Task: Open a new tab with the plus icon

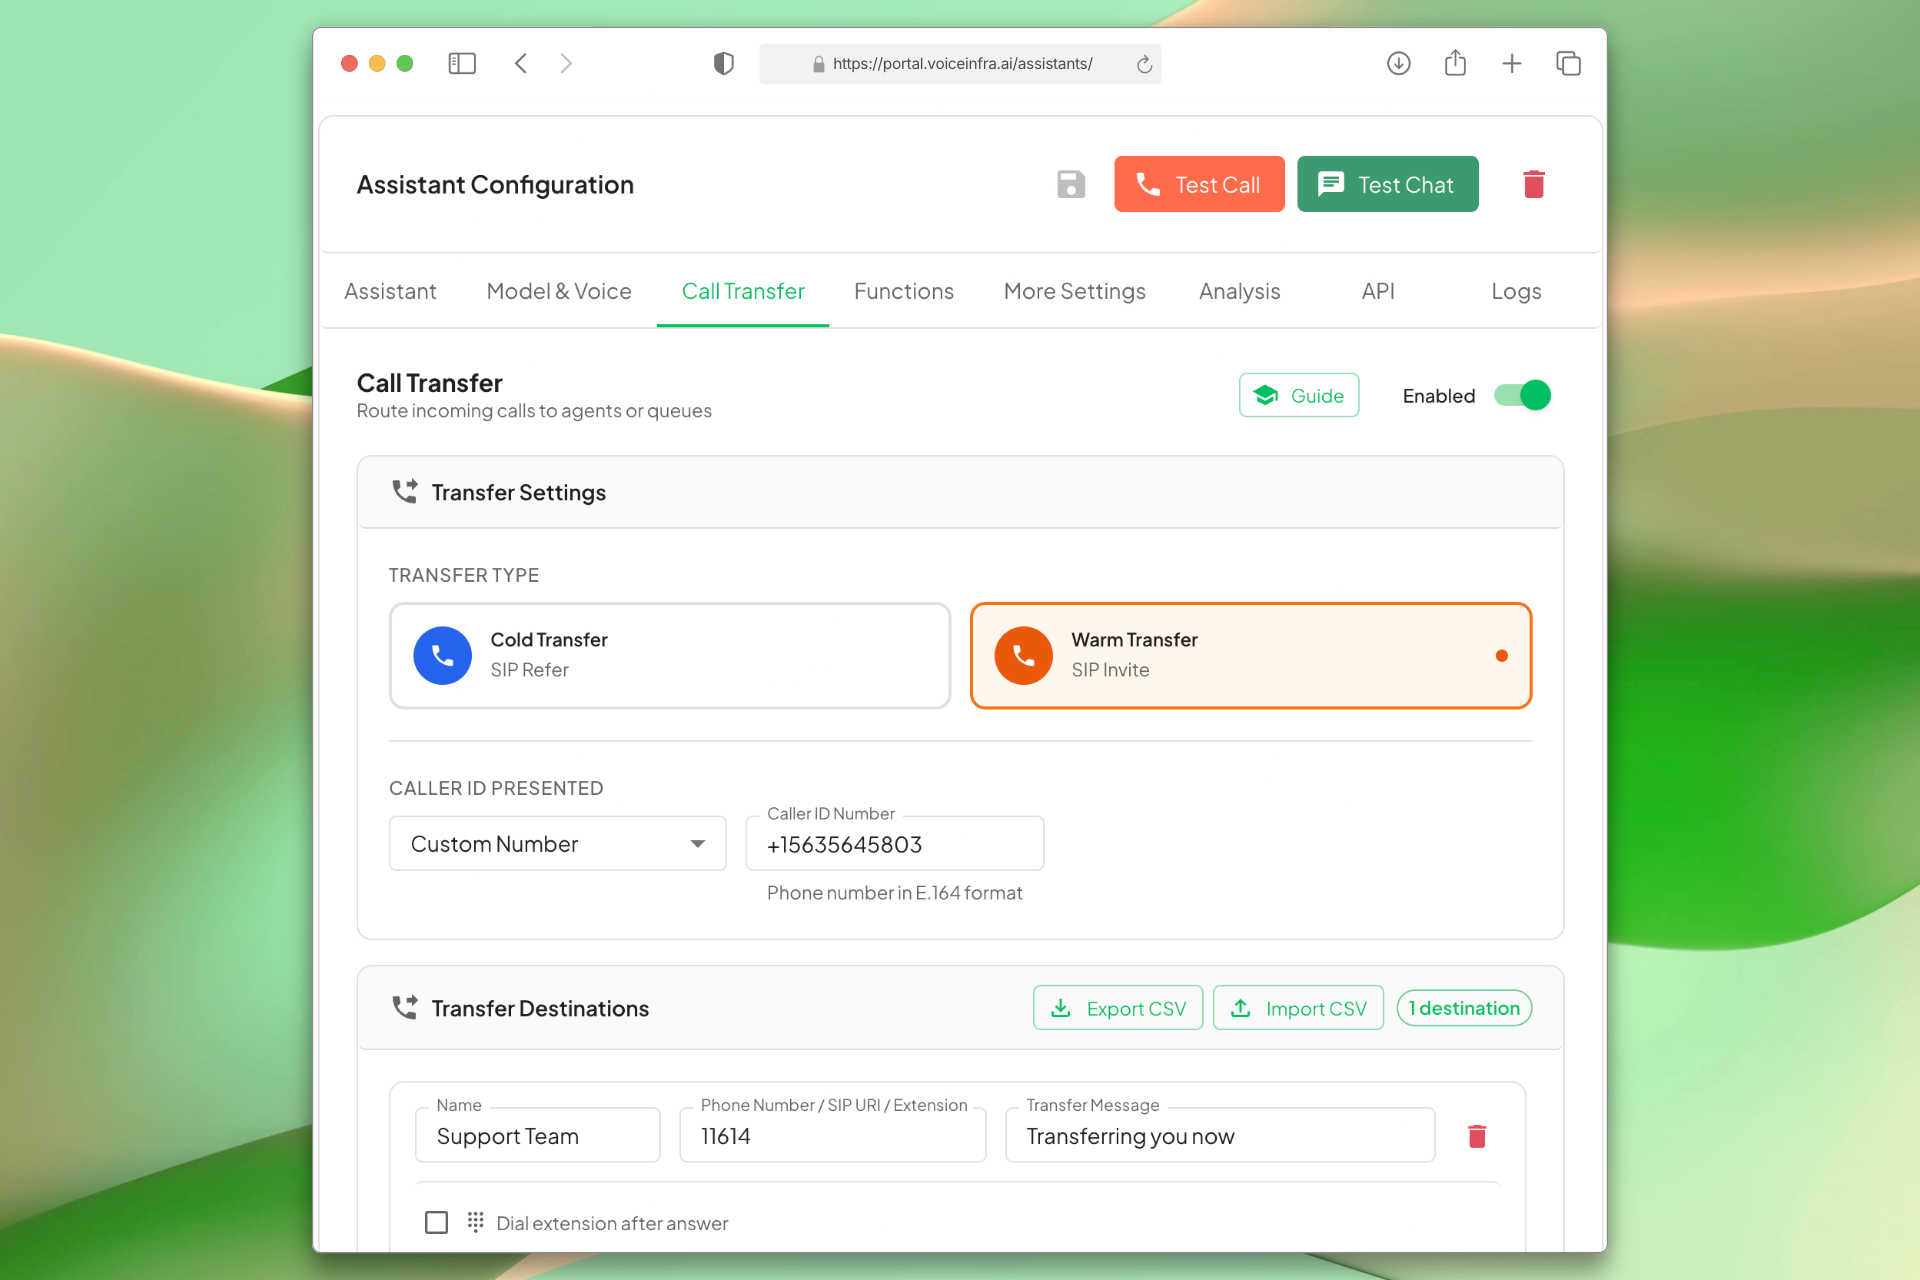Action: [x=1512, y=64]
